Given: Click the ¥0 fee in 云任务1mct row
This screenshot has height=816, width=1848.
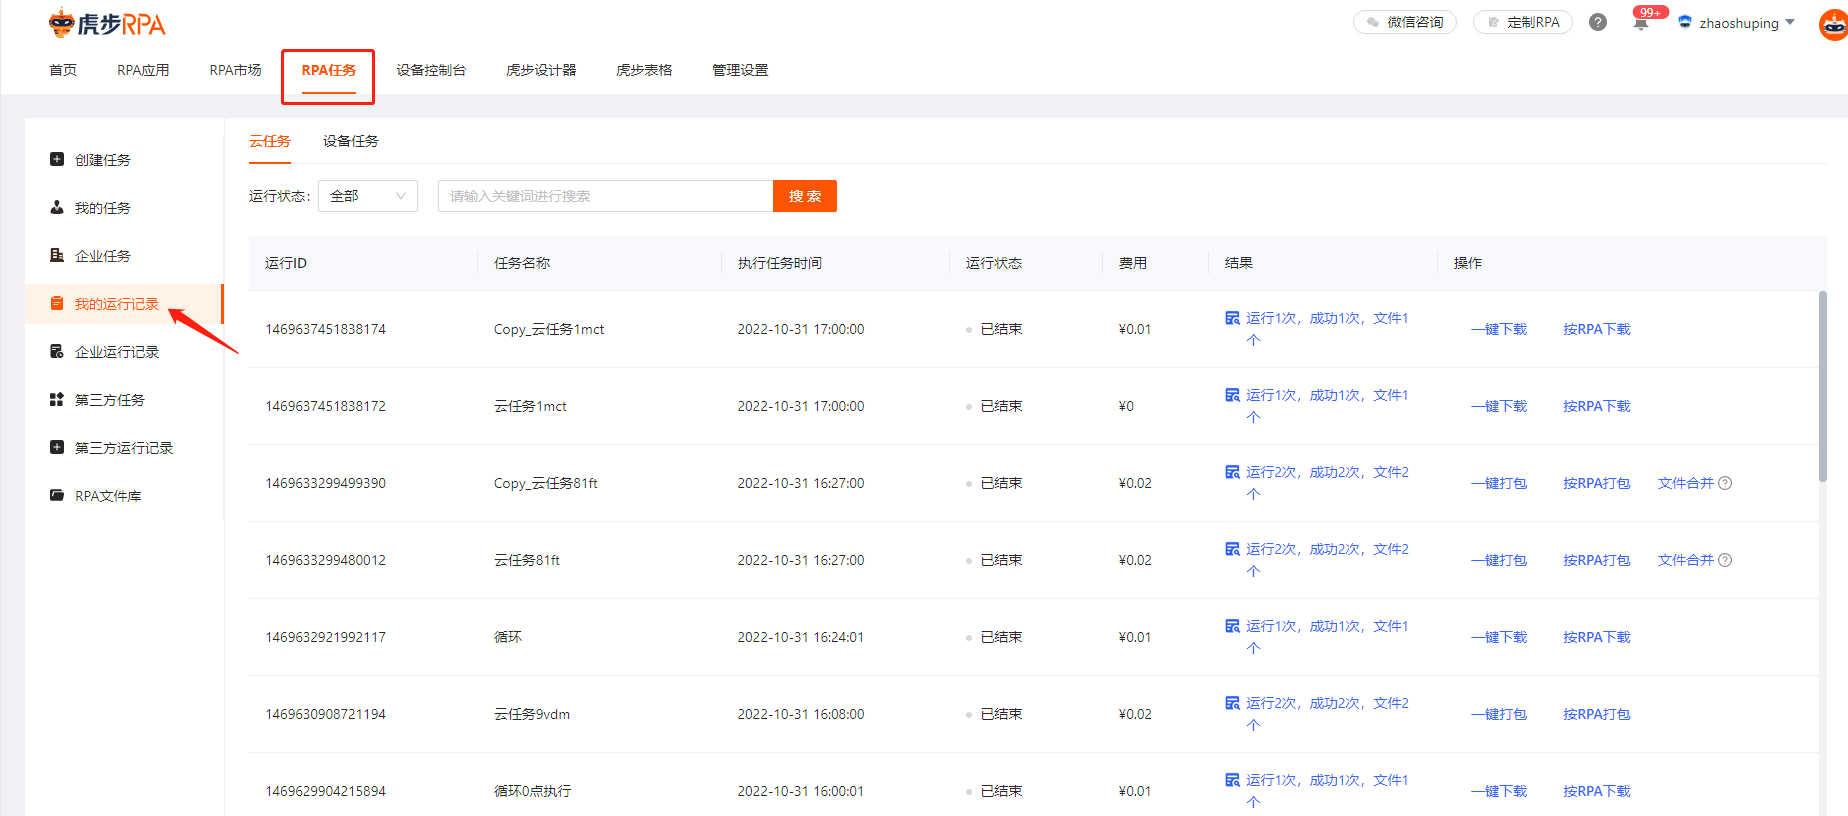Looking at the screenshot, I should [x=1126, y=406].
